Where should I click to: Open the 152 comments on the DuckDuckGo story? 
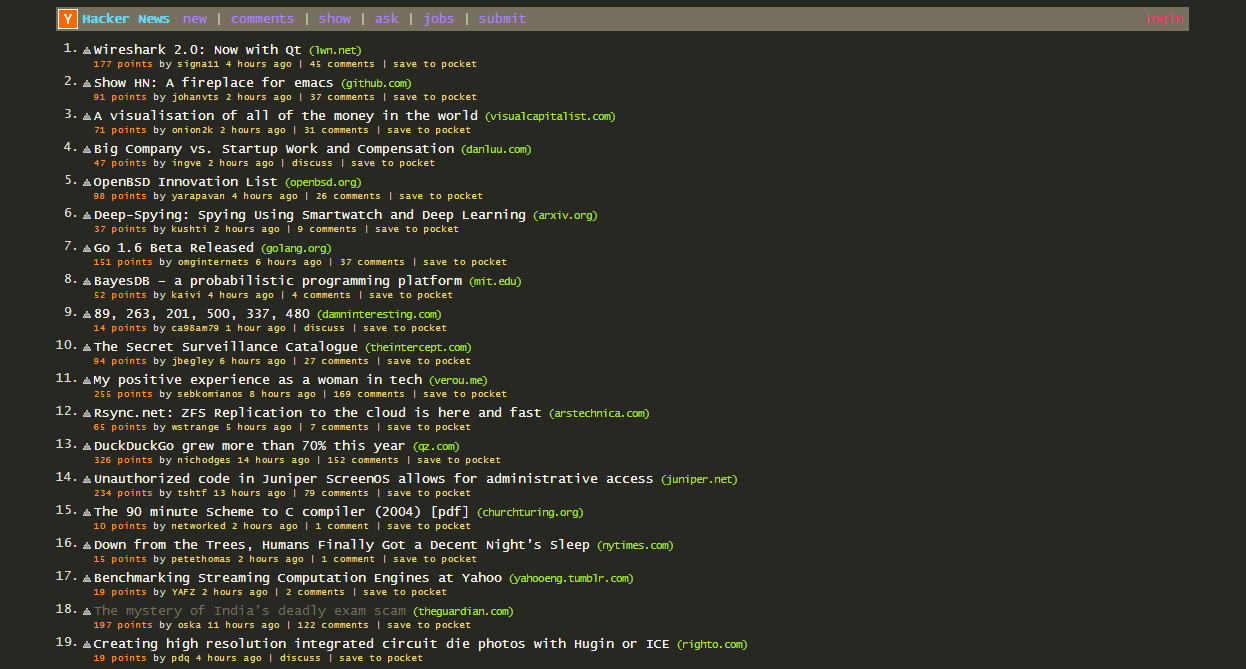[x=364, y=459]
